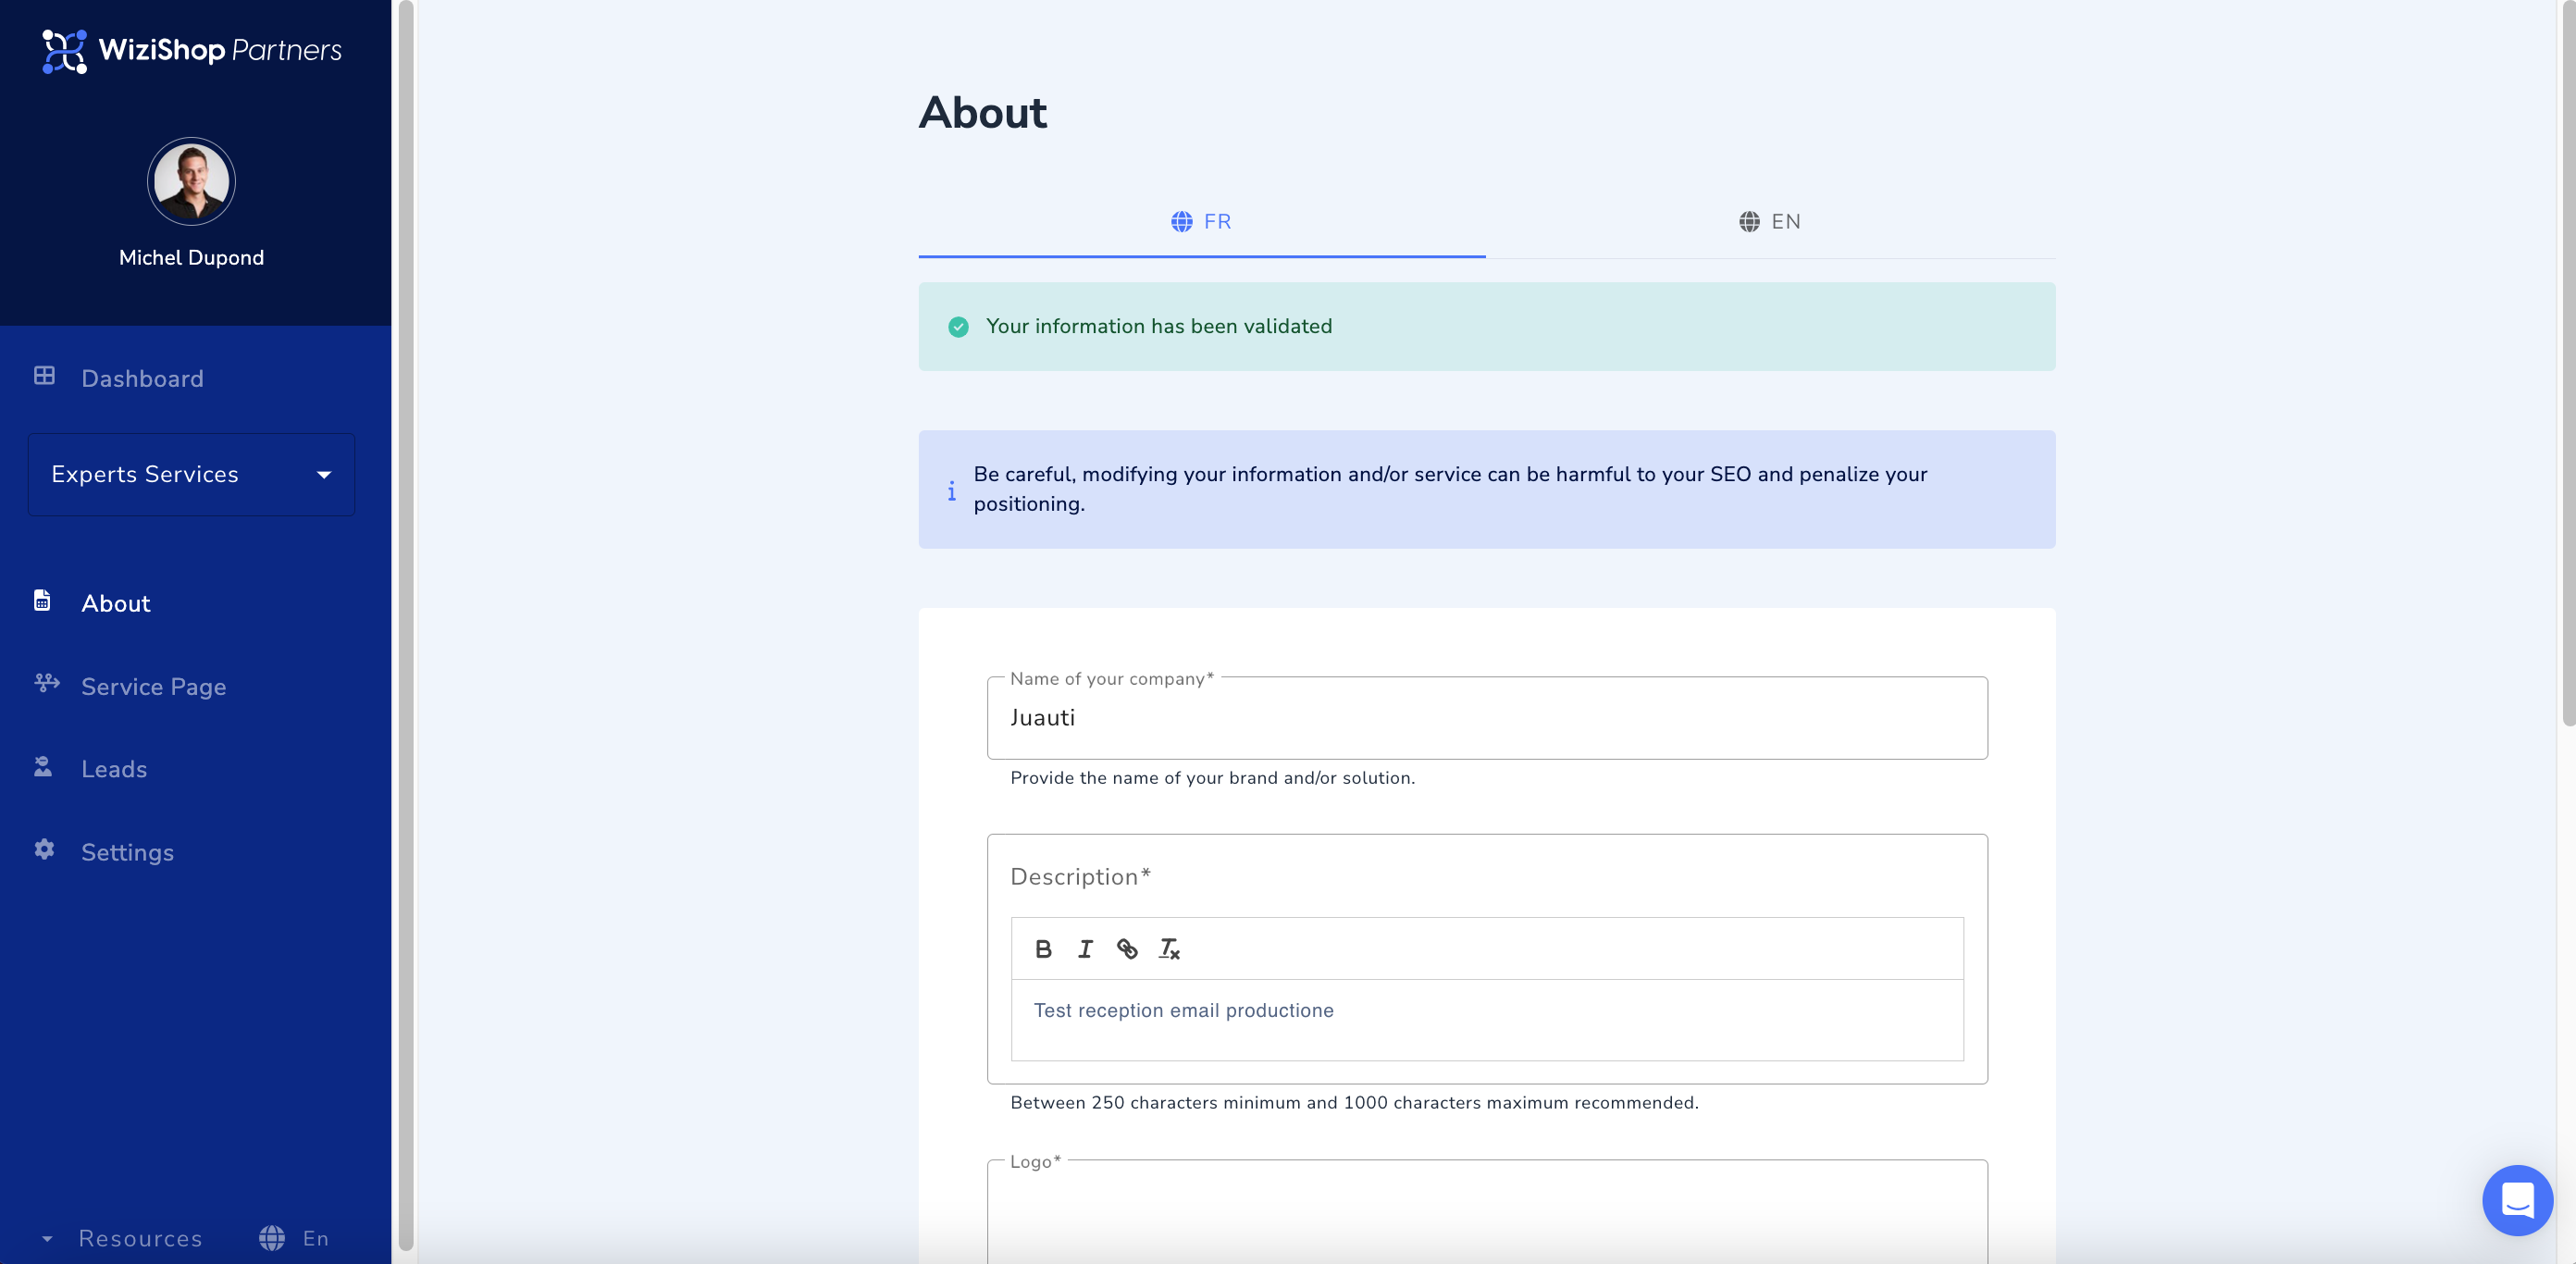
Task: Click the globe icon on FR tab
Action: (1182, 222)
